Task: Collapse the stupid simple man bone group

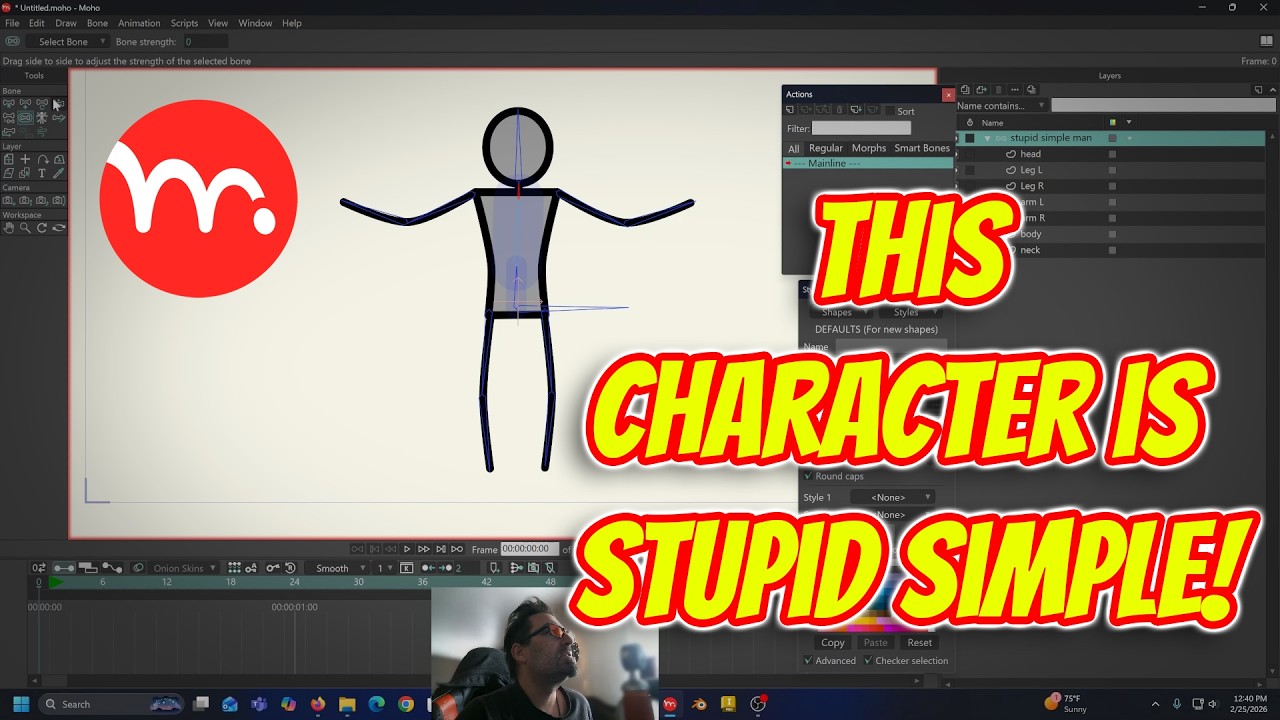Action: (x=987, y=138)
